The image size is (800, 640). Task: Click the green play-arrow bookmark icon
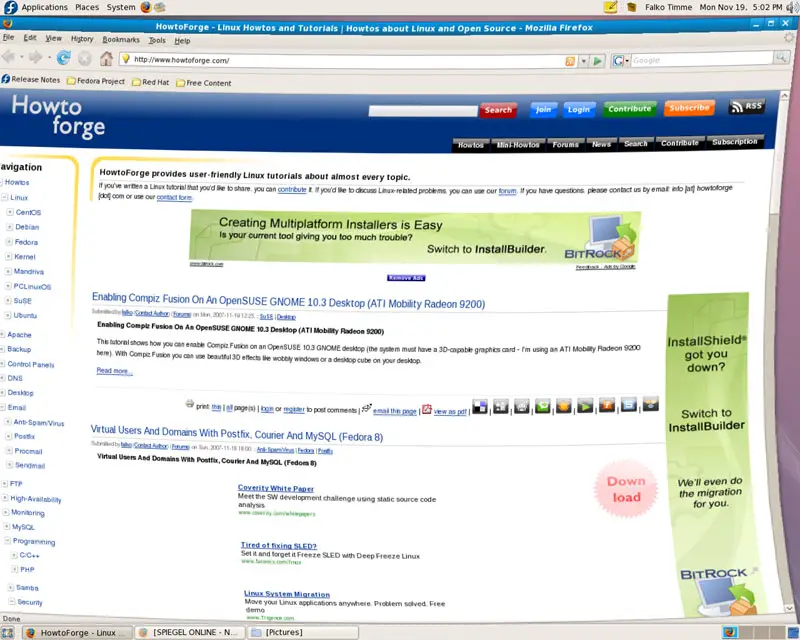585,406
